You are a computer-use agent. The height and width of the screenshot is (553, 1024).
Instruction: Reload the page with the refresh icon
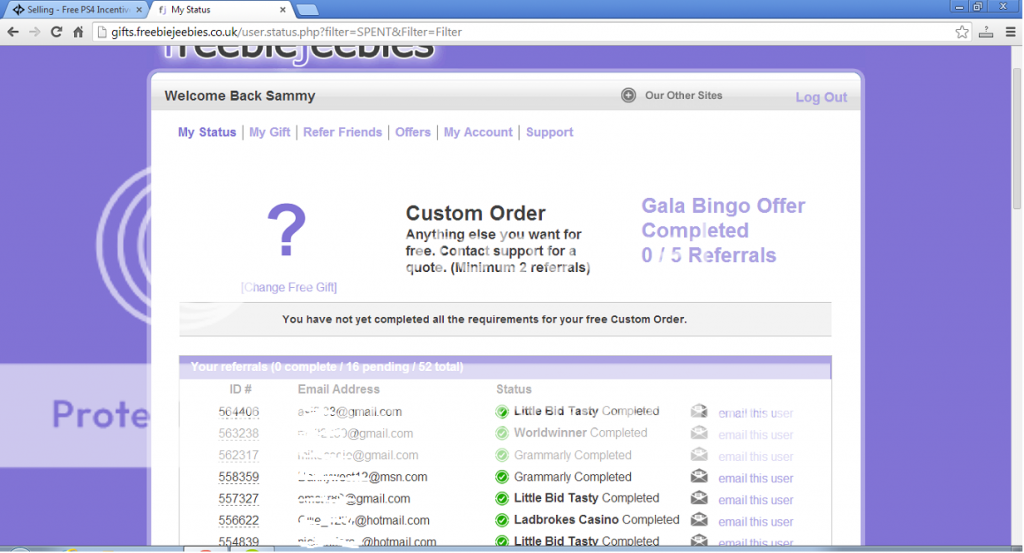tap(56, 32)
